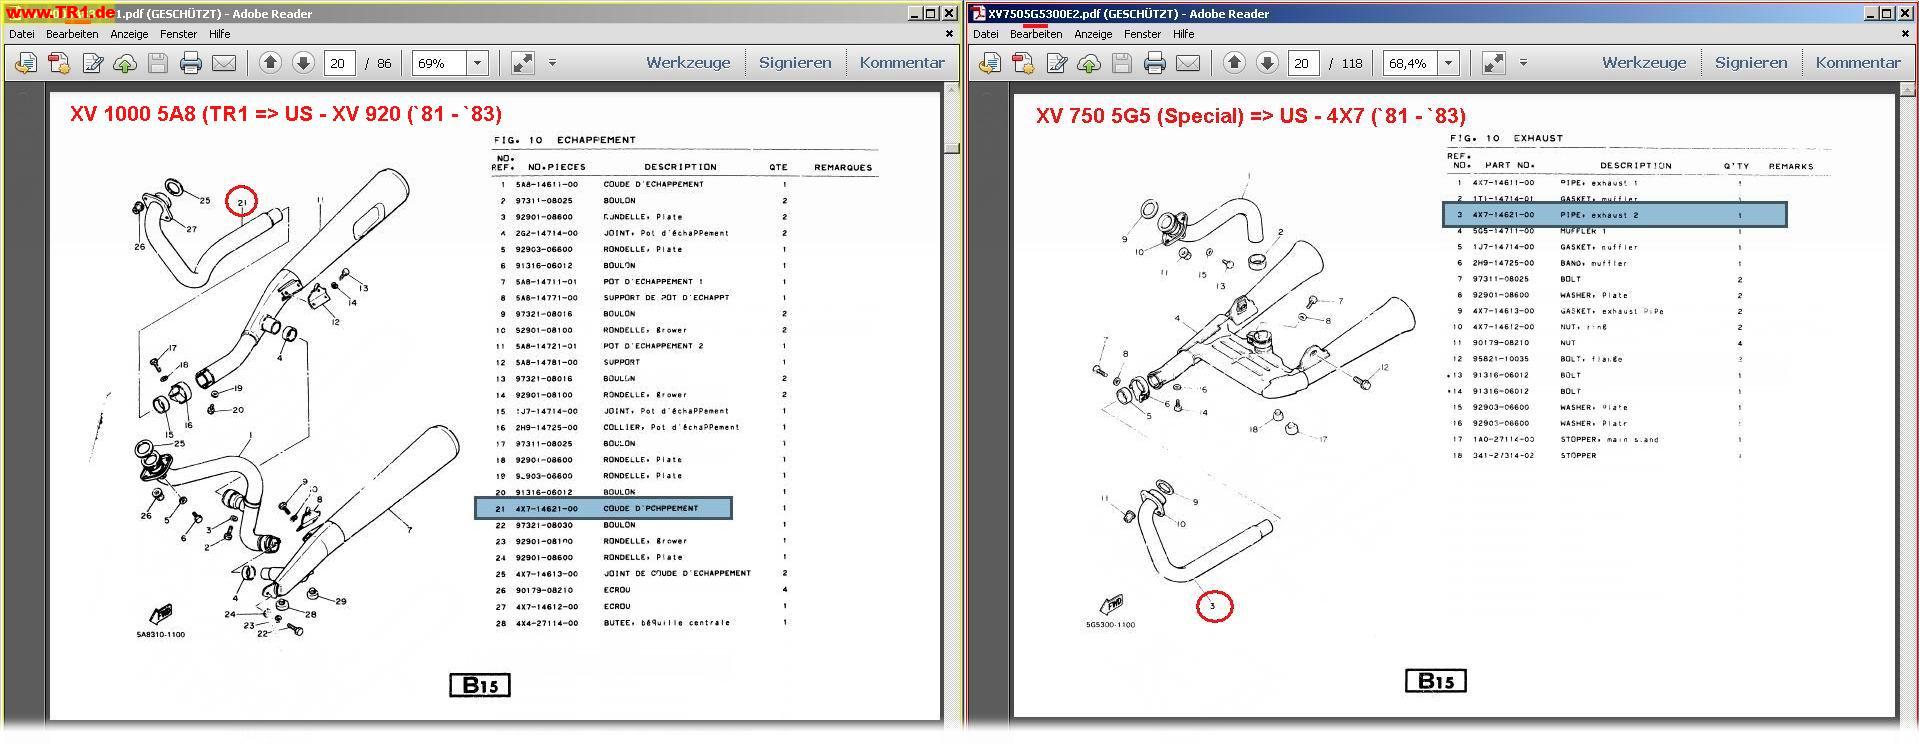Click 'FIG. 10 ECHAPPEMENT' heading in left document
The height and width of the screenshot is (744, 1919).
tap(564, 140)
